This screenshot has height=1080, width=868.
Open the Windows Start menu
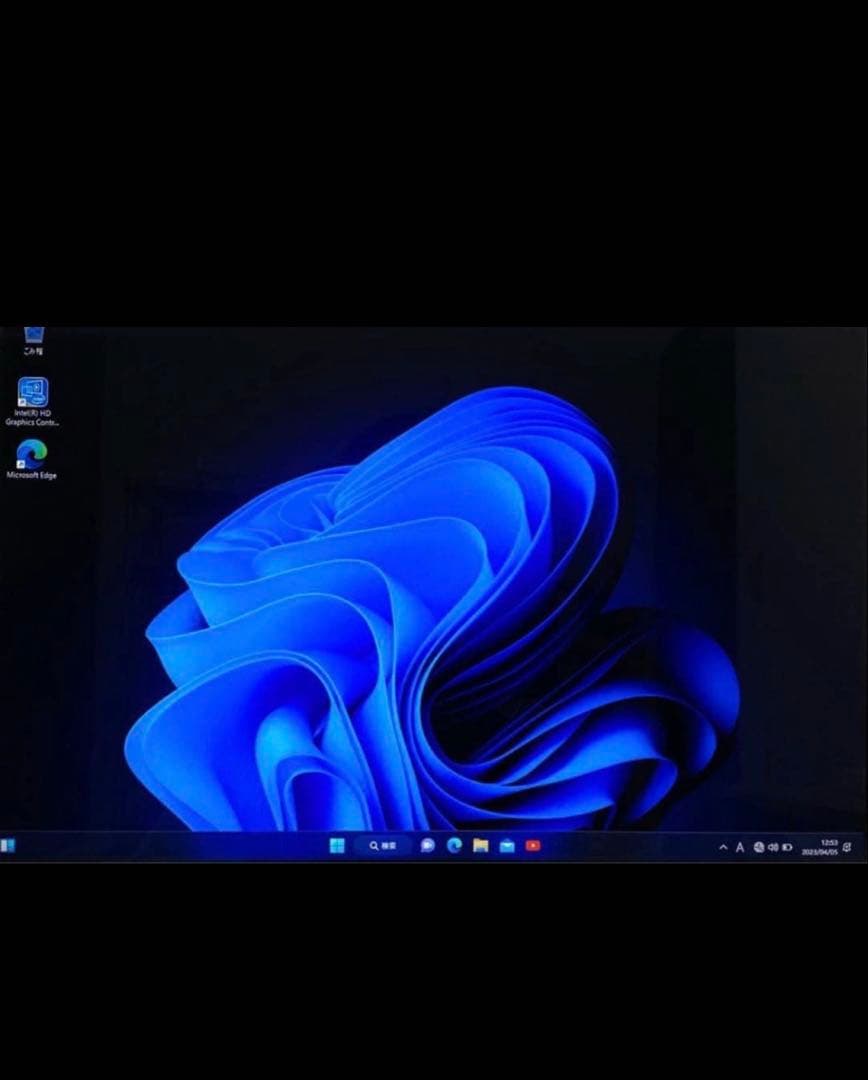point(337,846)
